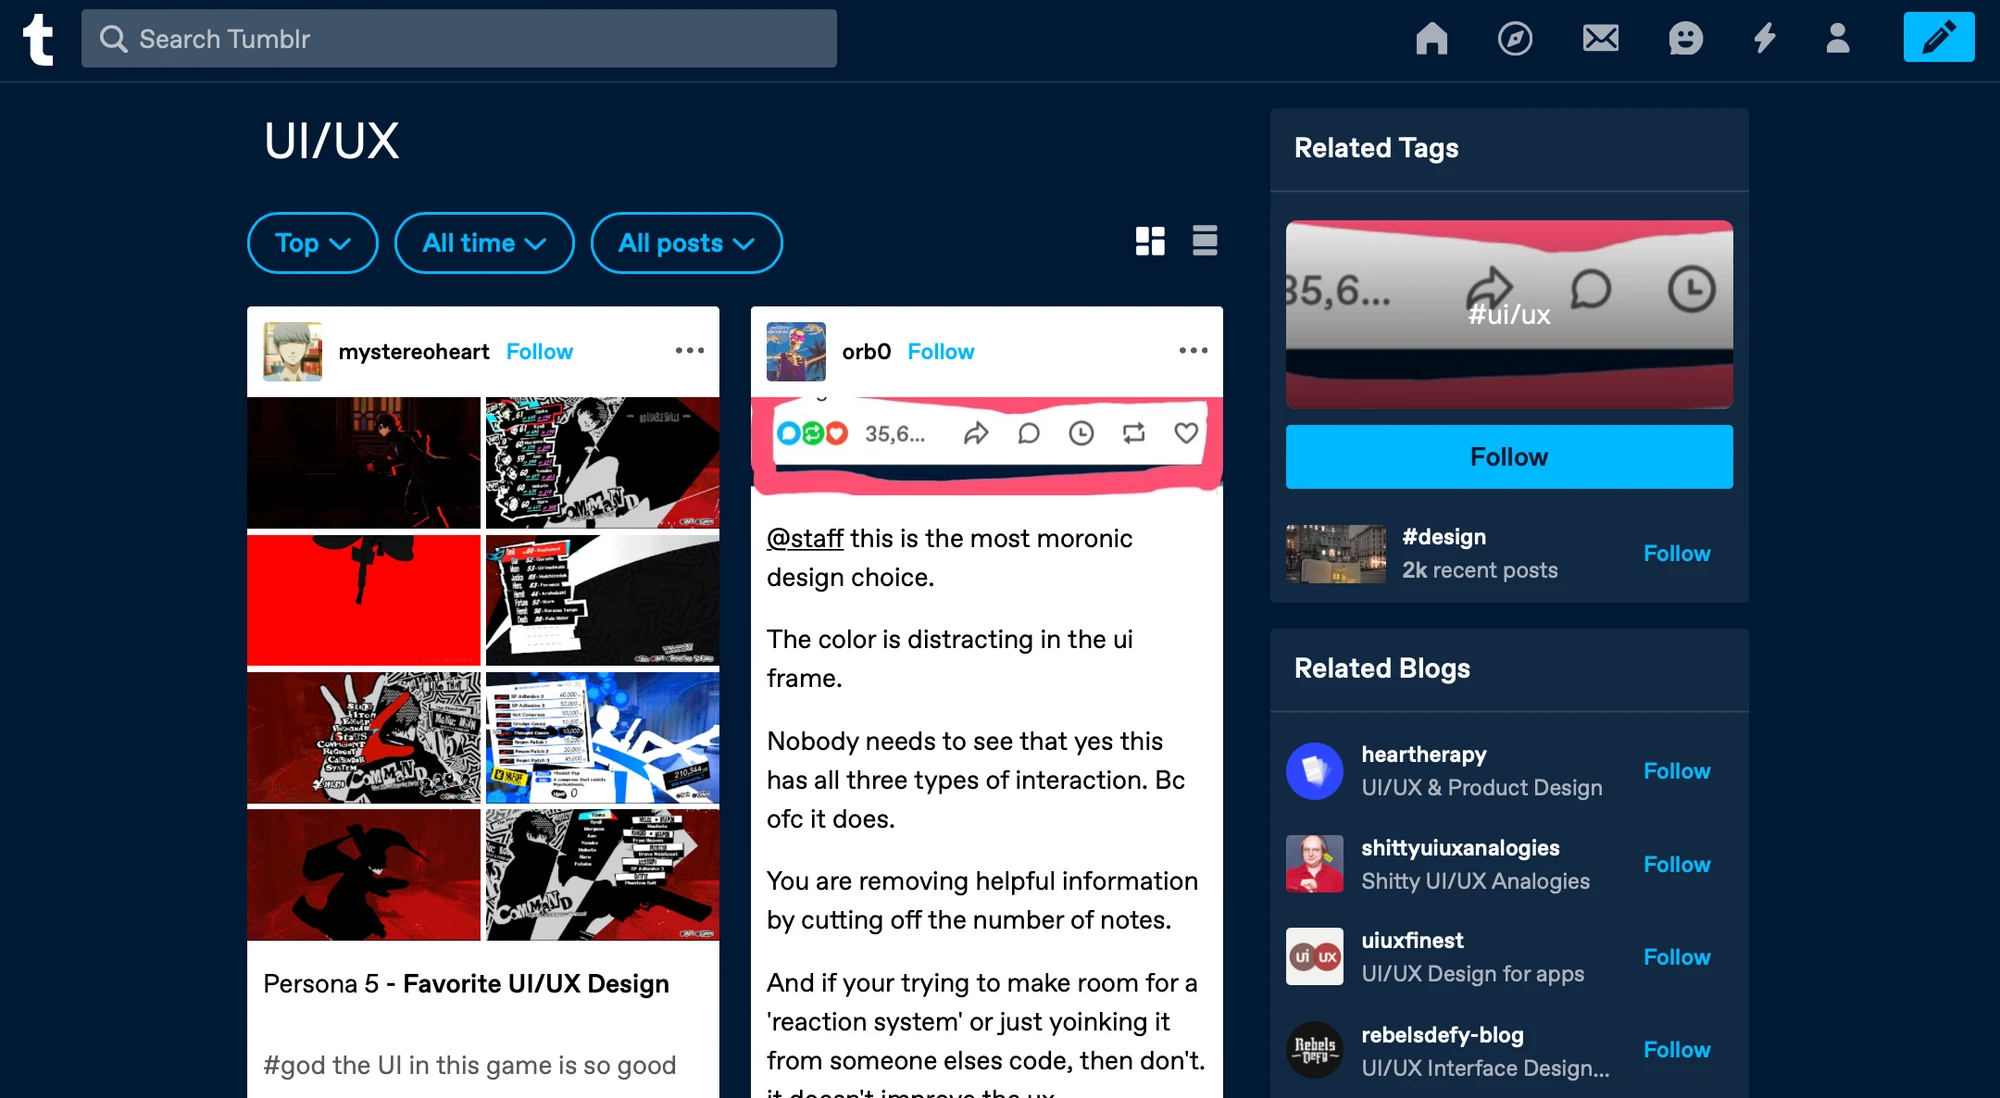
Task: Follow the #design tag
Action: (1676, 553)
